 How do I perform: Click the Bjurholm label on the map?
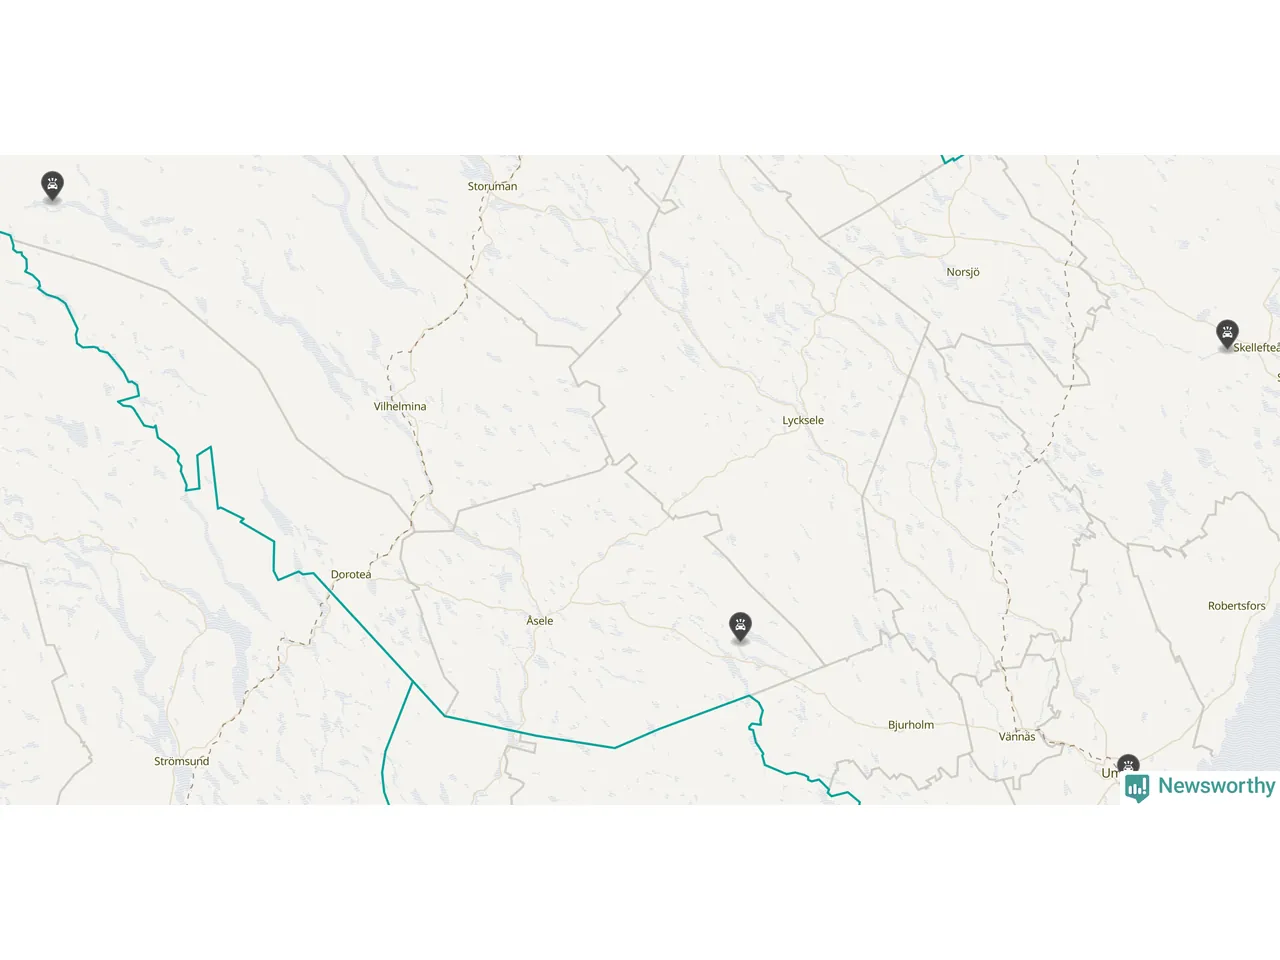click(911, 725)
